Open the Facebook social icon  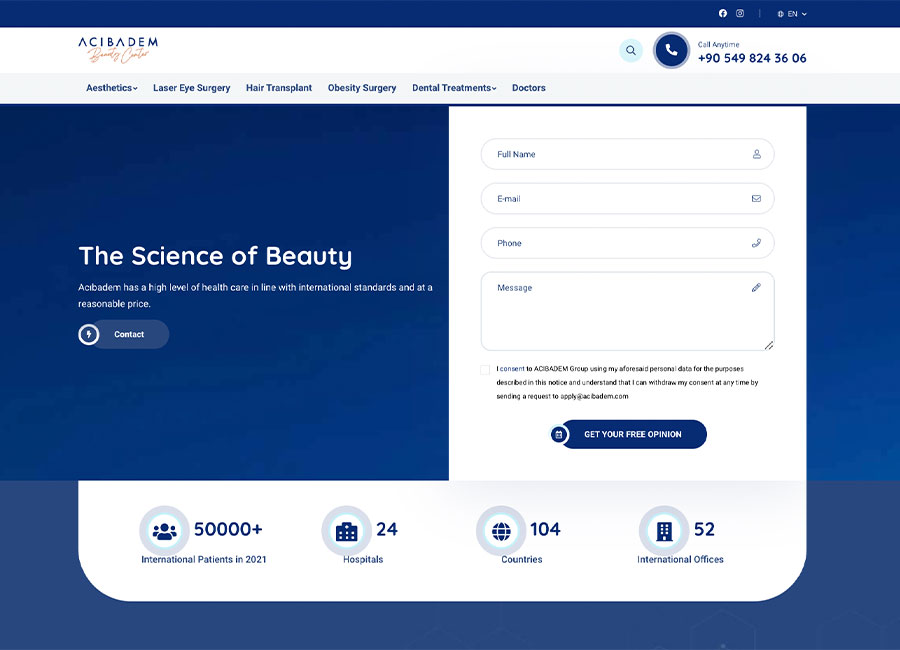723,13
